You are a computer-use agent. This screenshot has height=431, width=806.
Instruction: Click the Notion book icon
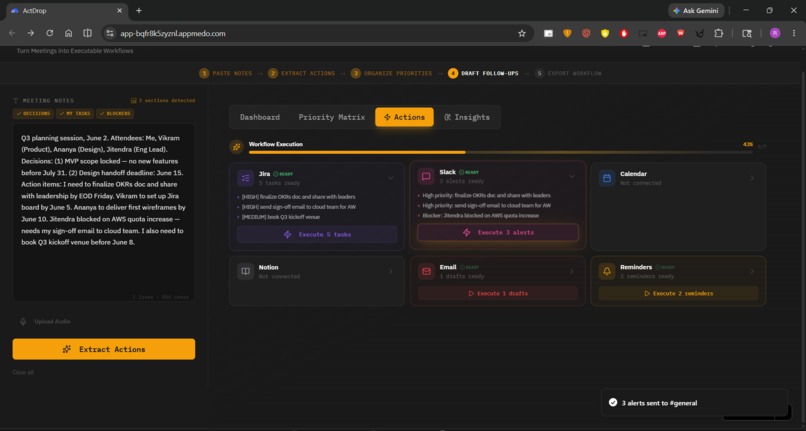click(x=245, y=271)
